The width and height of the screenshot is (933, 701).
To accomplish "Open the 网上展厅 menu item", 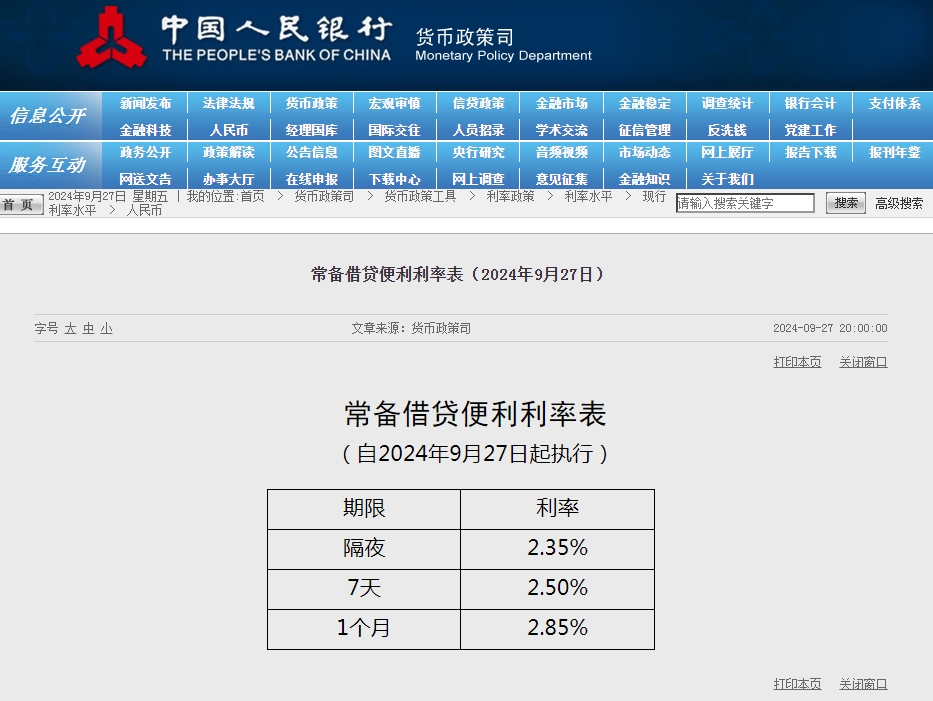I will [x=727, y=153].
